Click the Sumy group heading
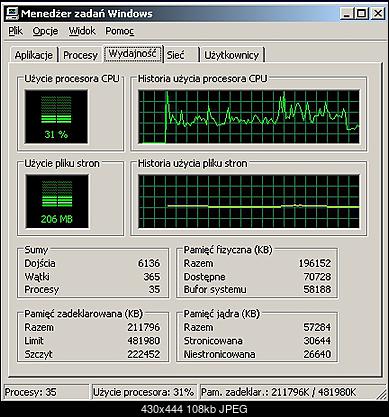This screenshot has width=389, height=417. click(36, 250)
